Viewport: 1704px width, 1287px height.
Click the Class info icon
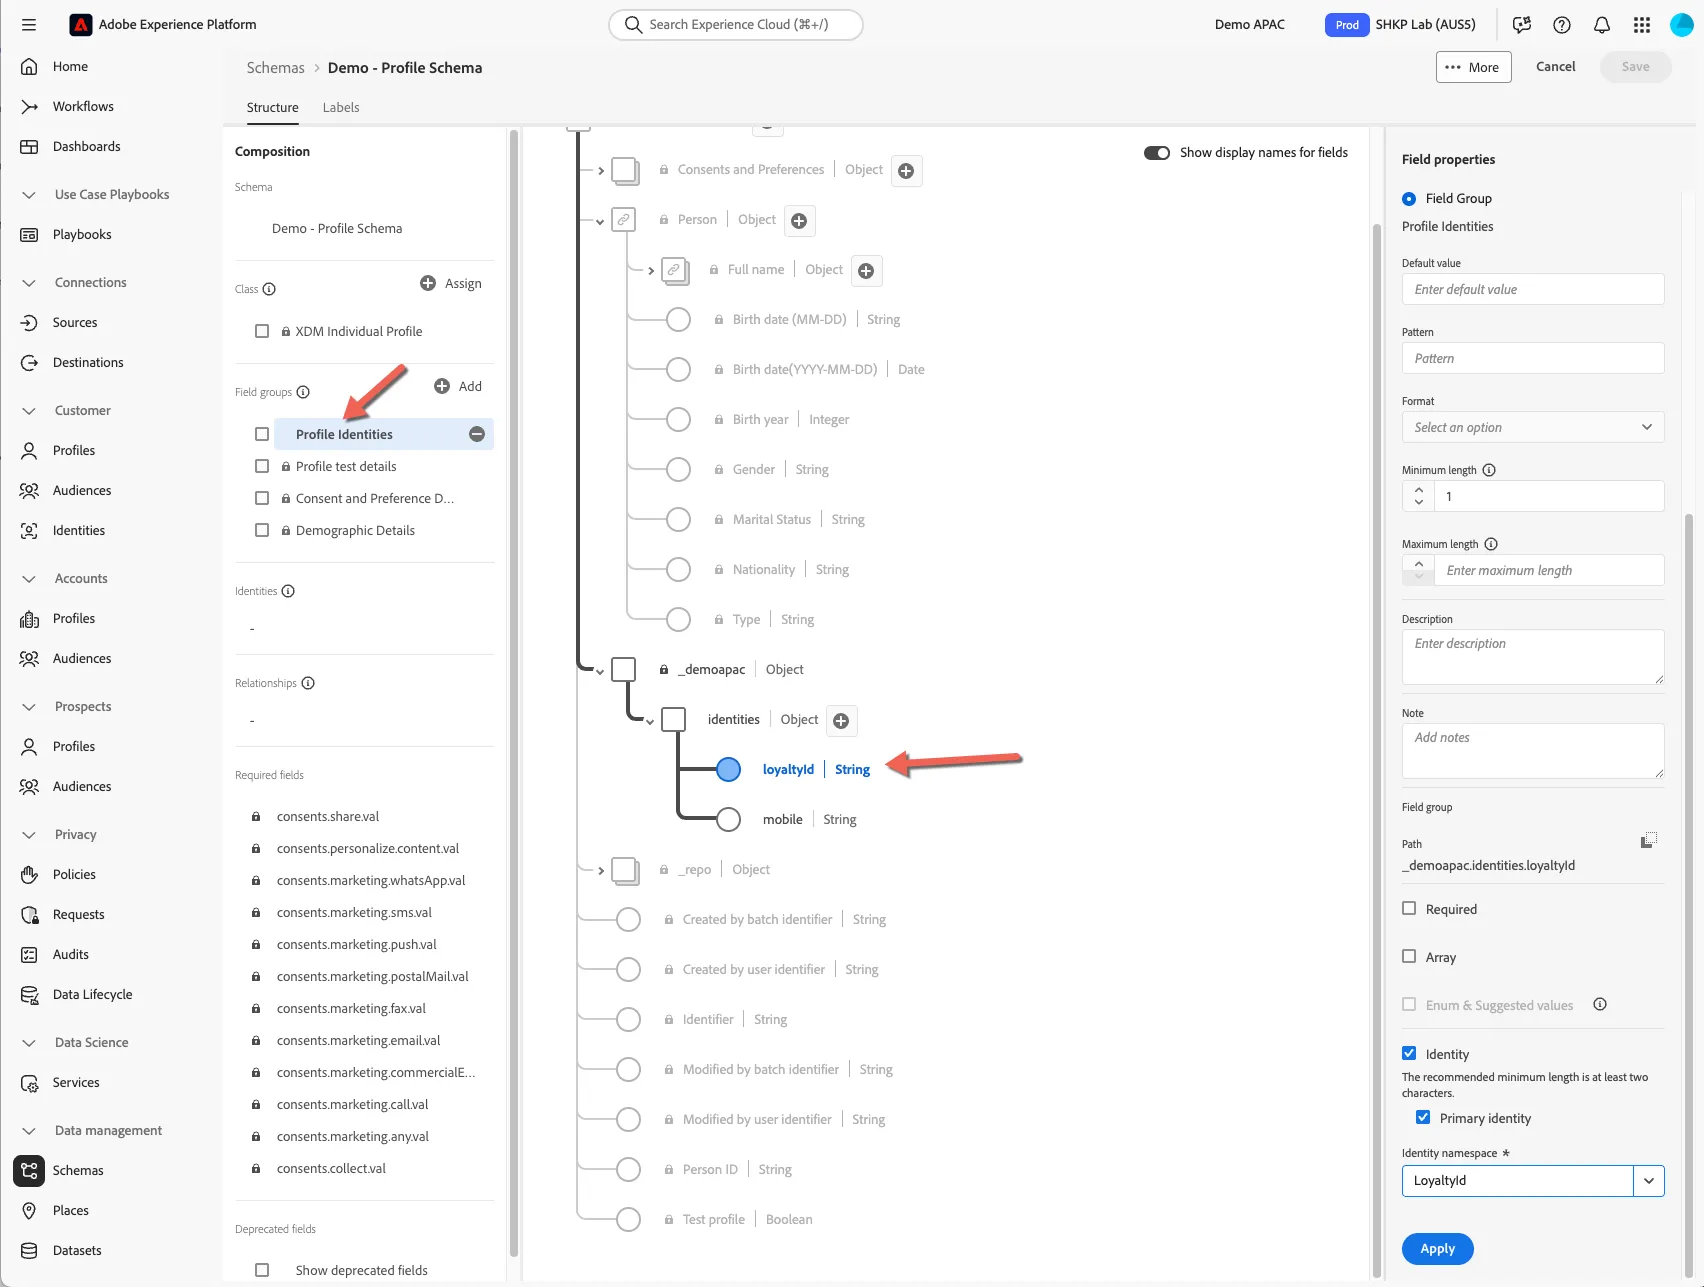269,289
